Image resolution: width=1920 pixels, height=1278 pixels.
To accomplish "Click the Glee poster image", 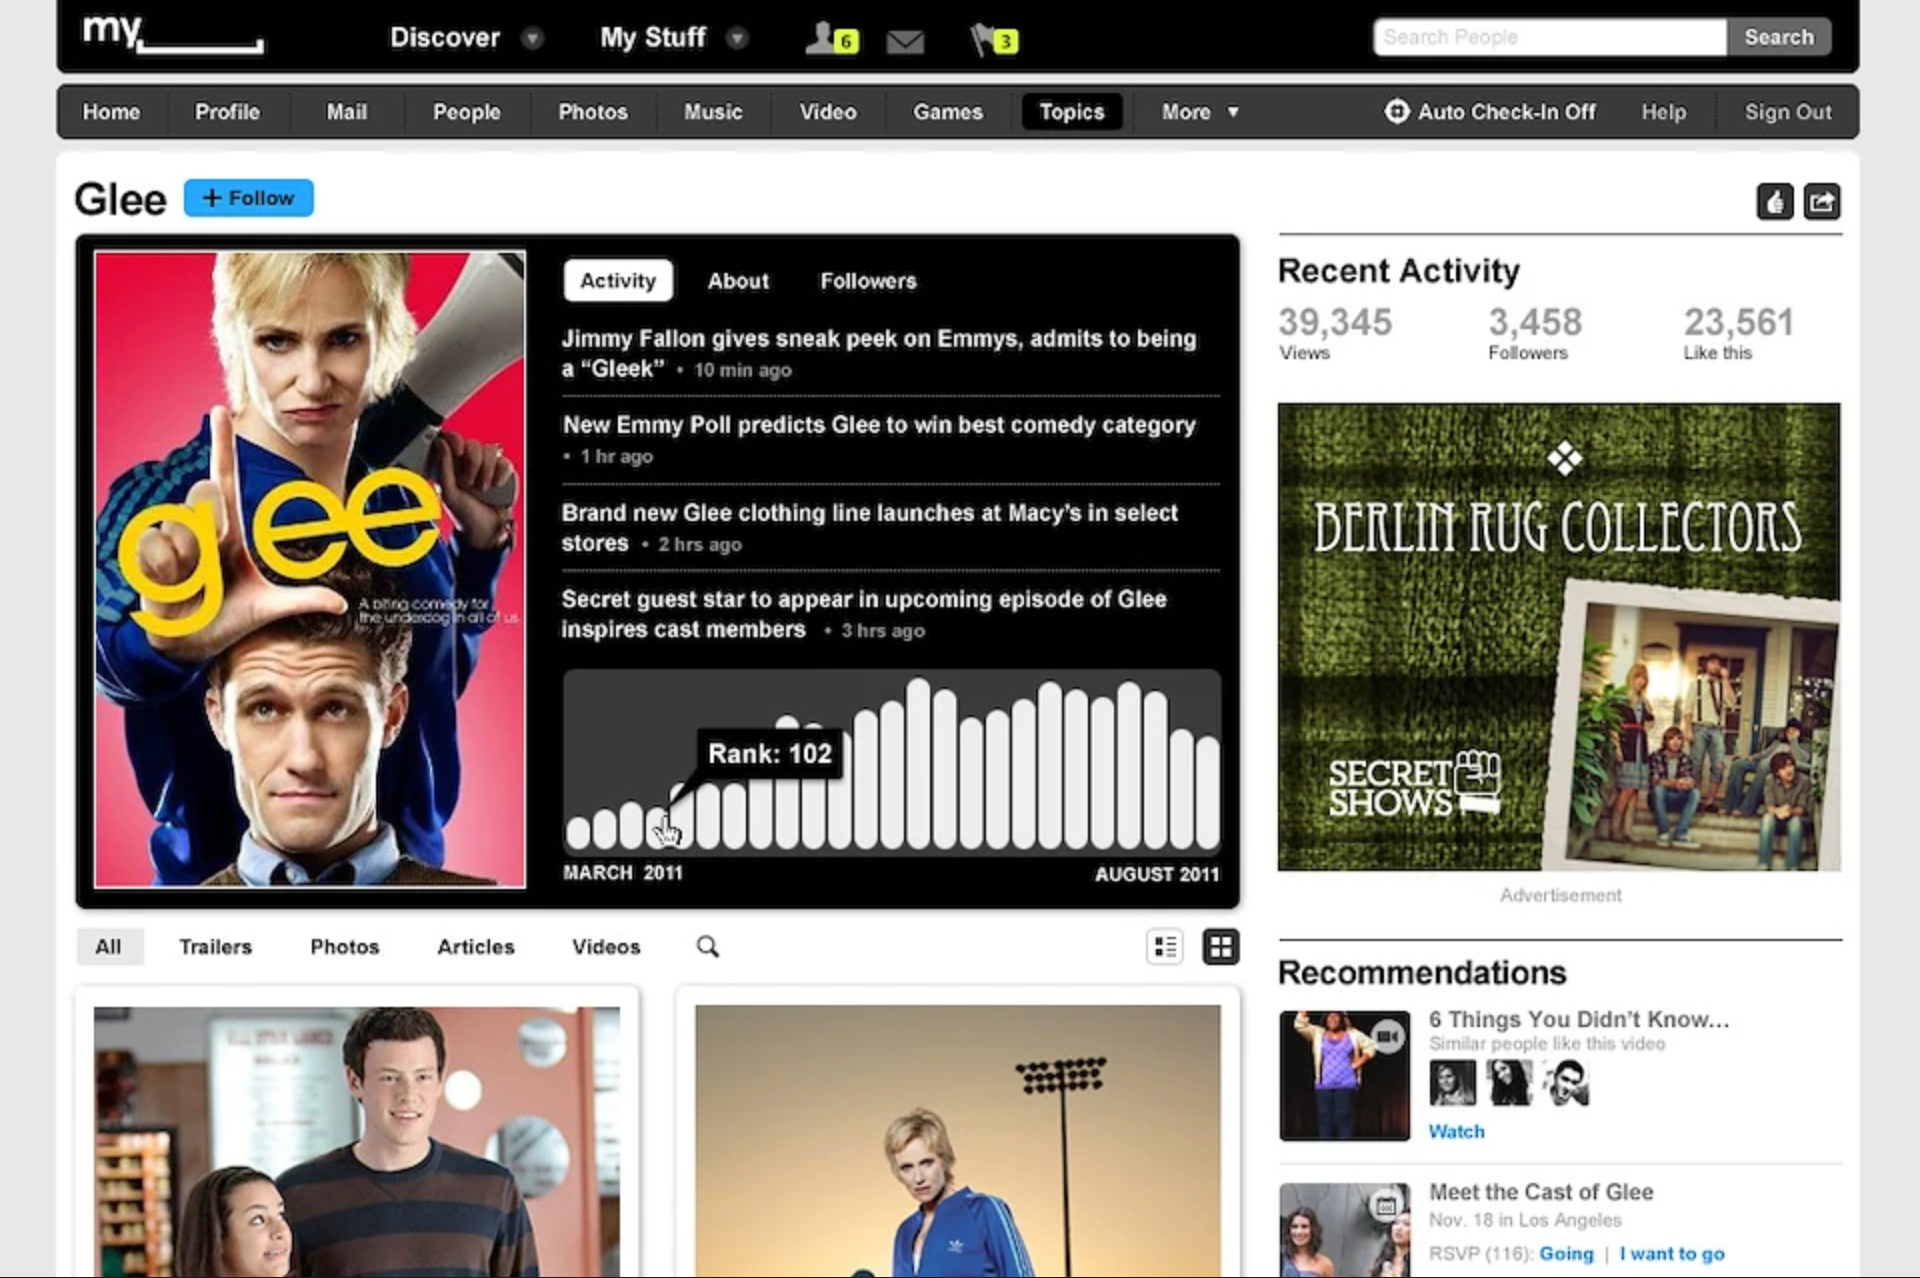I will click(310, 569).
